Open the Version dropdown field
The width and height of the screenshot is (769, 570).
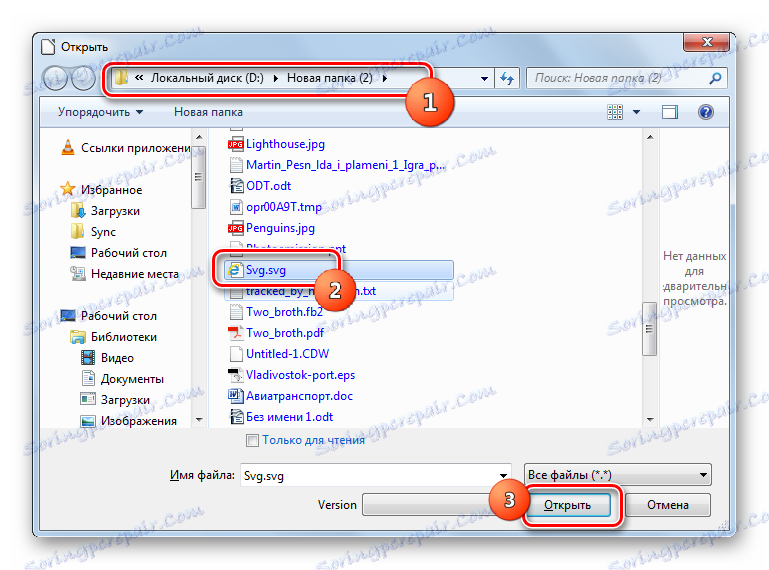(x=429, y=505)
